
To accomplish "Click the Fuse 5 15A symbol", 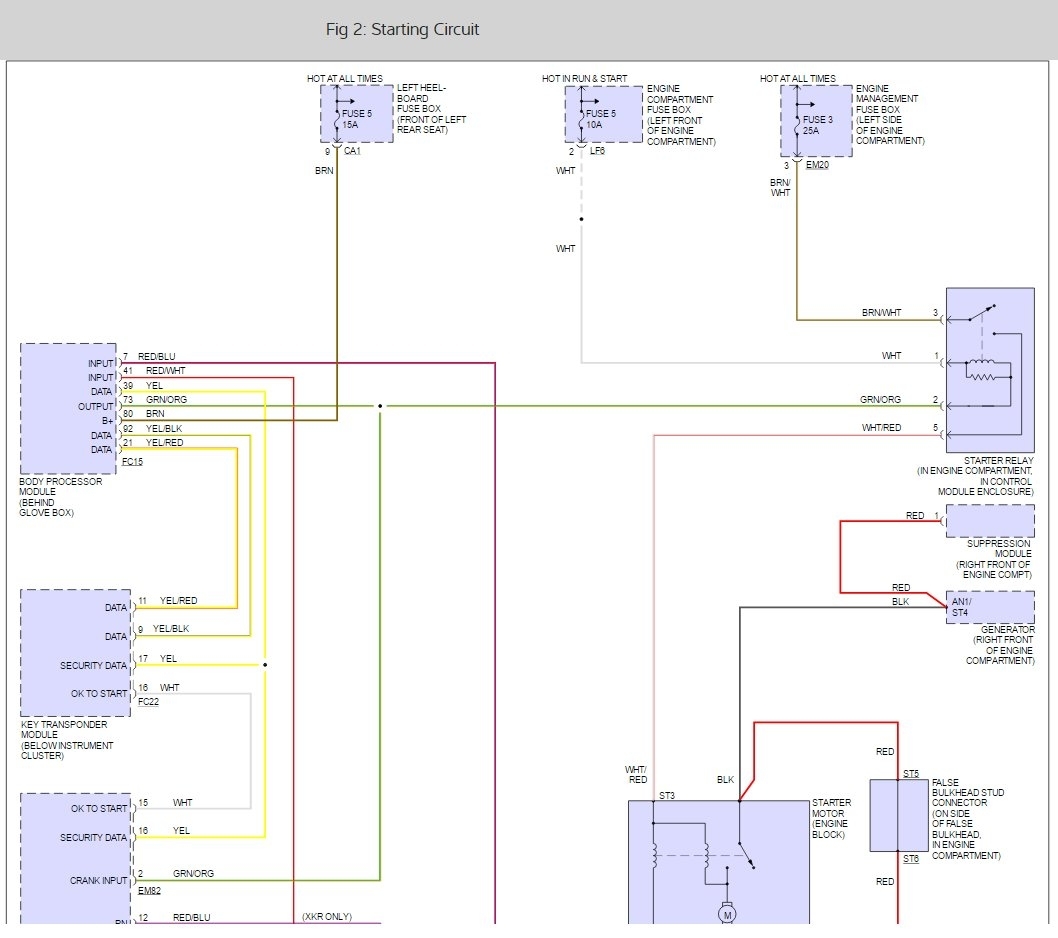I will 357,113.
